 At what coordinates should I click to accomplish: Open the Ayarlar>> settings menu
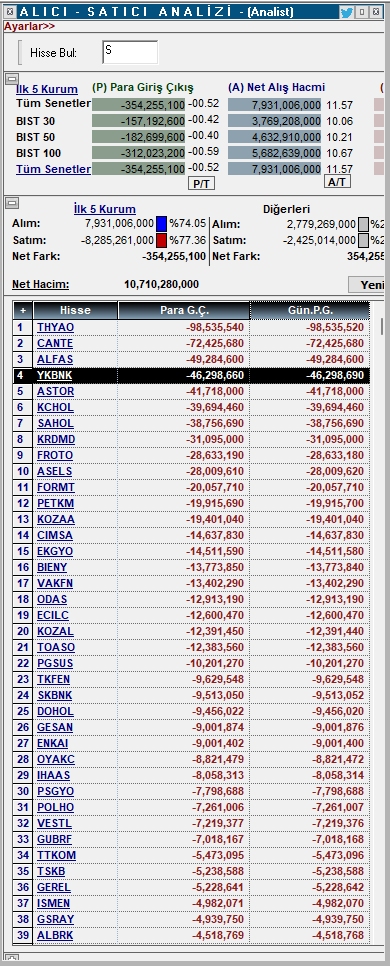click(29, 26)
